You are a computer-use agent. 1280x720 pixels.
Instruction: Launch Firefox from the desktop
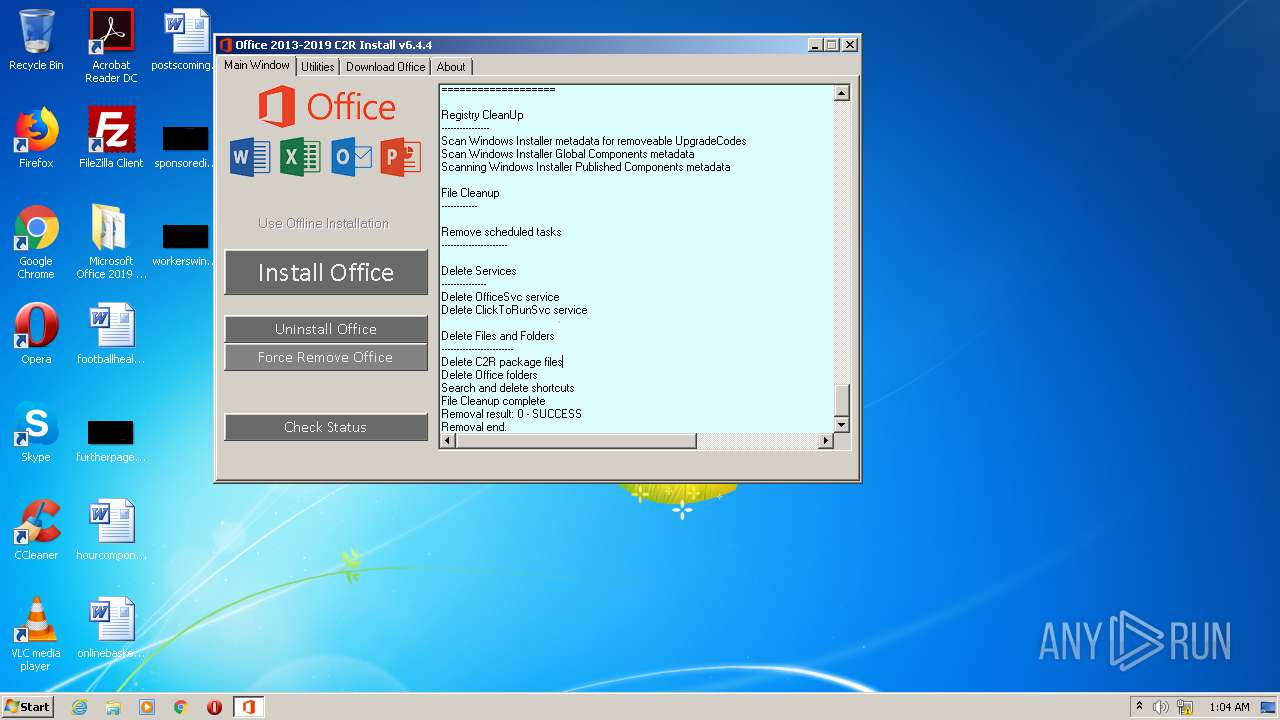tap(36, 138)
